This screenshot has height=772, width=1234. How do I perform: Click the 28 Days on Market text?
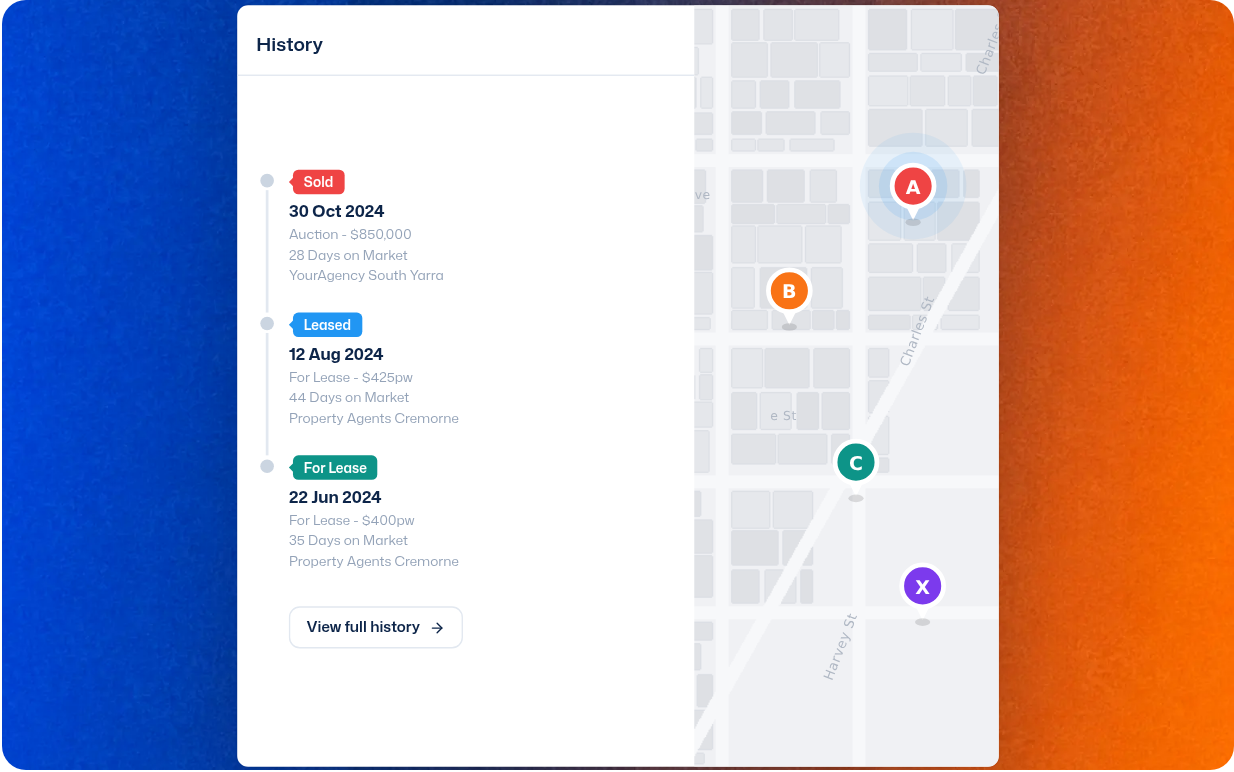click(348, 255)
